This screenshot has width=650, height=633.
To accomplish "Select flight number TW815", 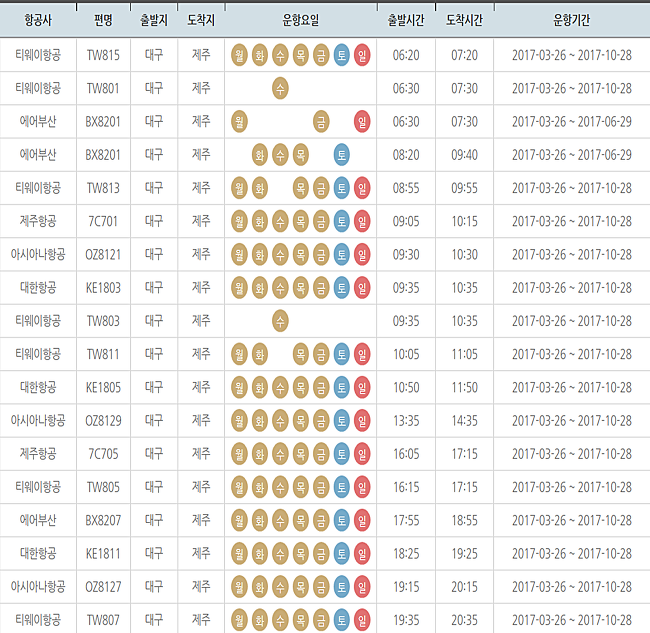I will click(x=103, y=55).
